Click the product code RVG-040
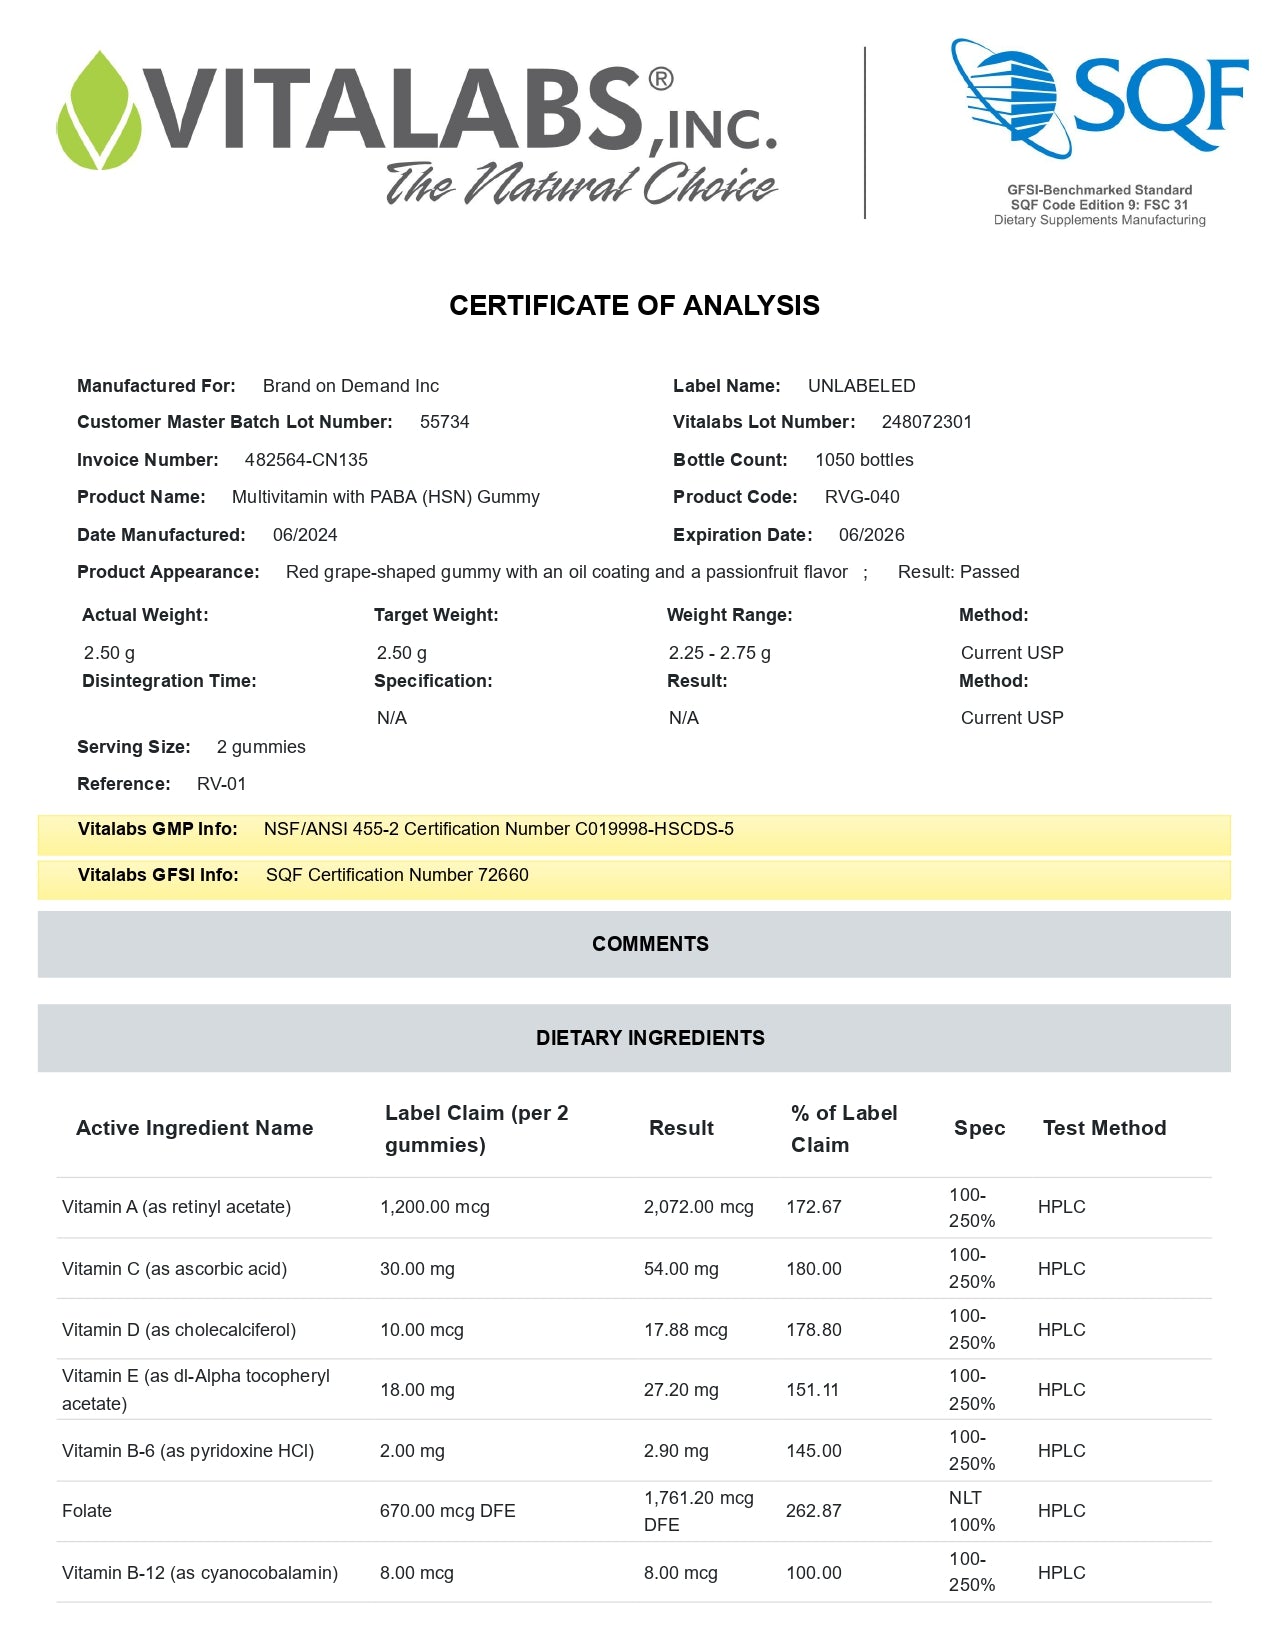The width and height of the screenshot is (1275, 1650). point(862,497)
